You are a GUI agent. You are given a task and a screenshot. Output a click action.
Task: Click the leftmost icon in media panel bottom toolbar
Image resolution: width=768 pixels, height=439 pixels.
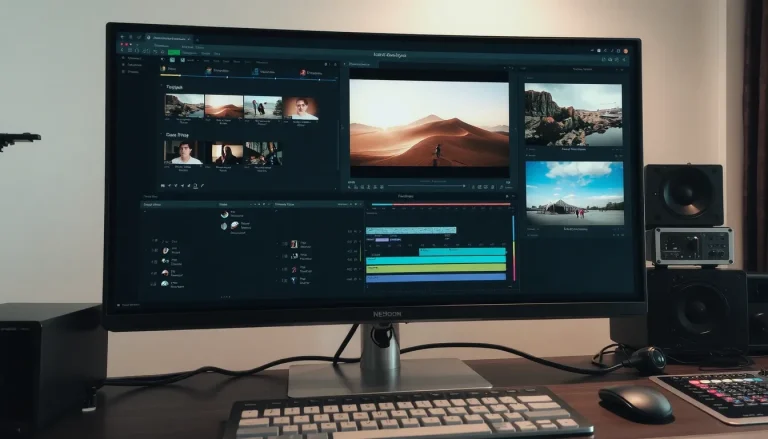pos(163,185)
